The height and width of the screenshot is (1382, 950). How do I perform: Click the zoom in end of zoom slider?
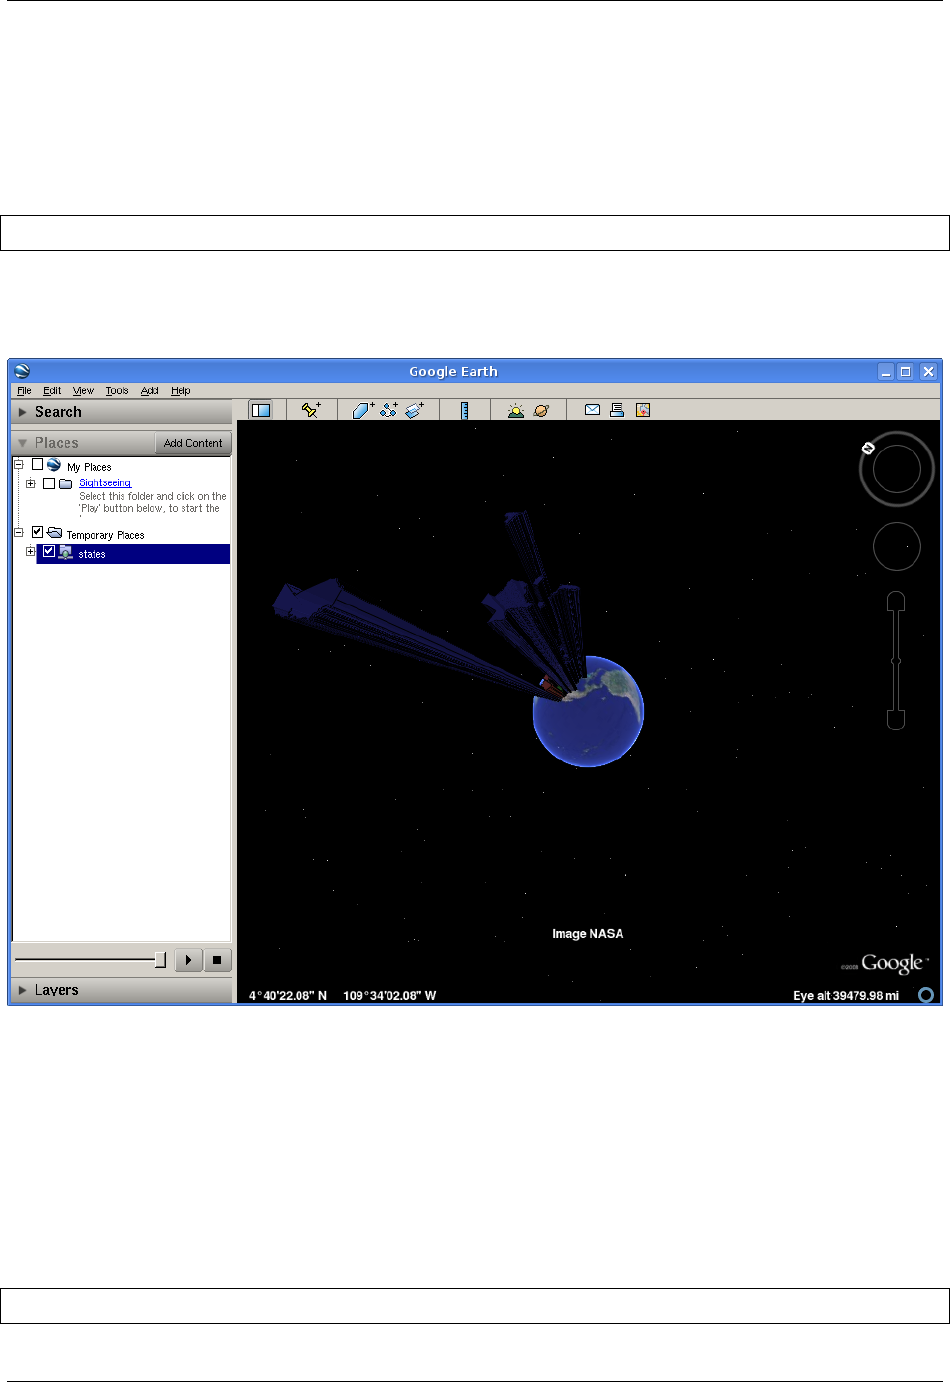point(896,600)
